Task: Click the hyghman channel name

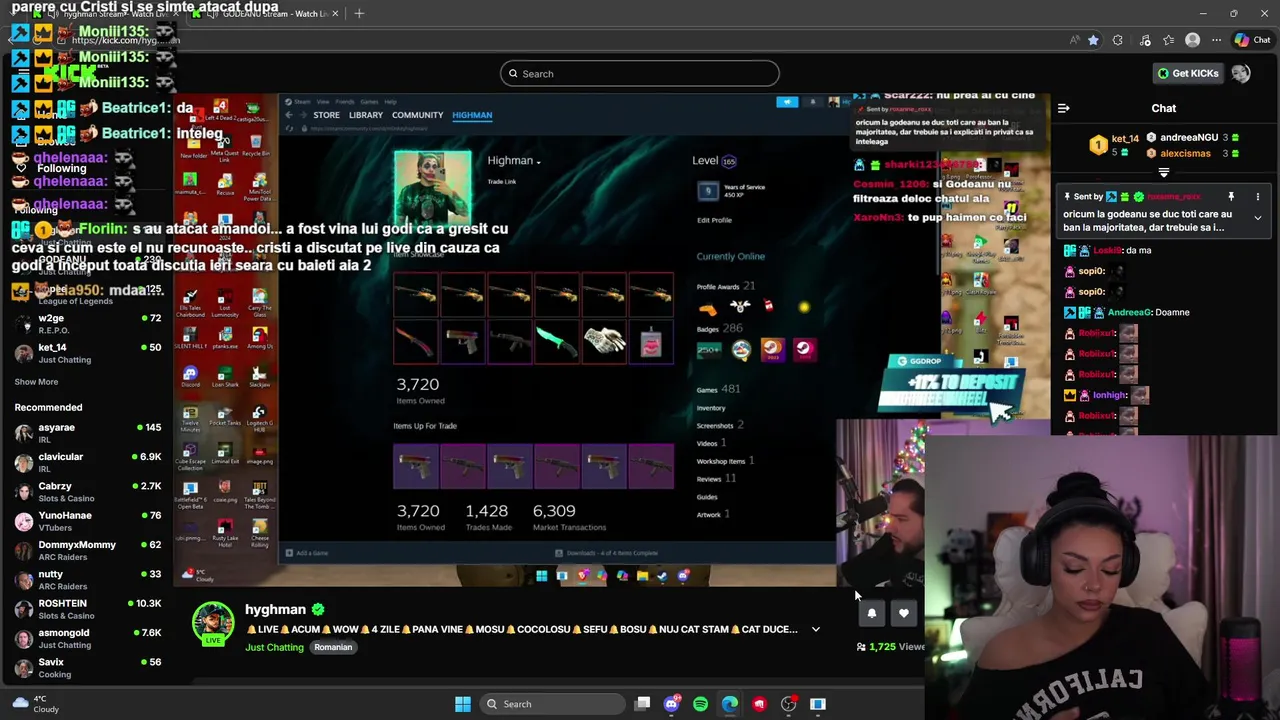Action: click(x=275, y=610)
